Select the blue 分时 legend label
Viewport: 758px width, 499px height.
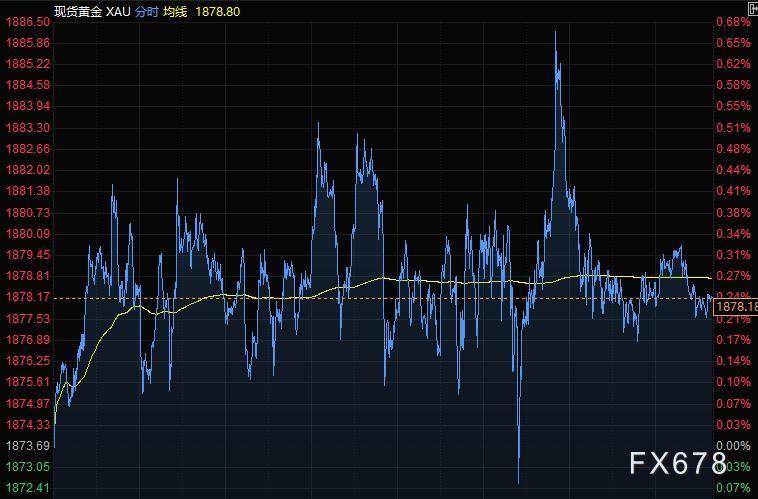coord(146,11)
